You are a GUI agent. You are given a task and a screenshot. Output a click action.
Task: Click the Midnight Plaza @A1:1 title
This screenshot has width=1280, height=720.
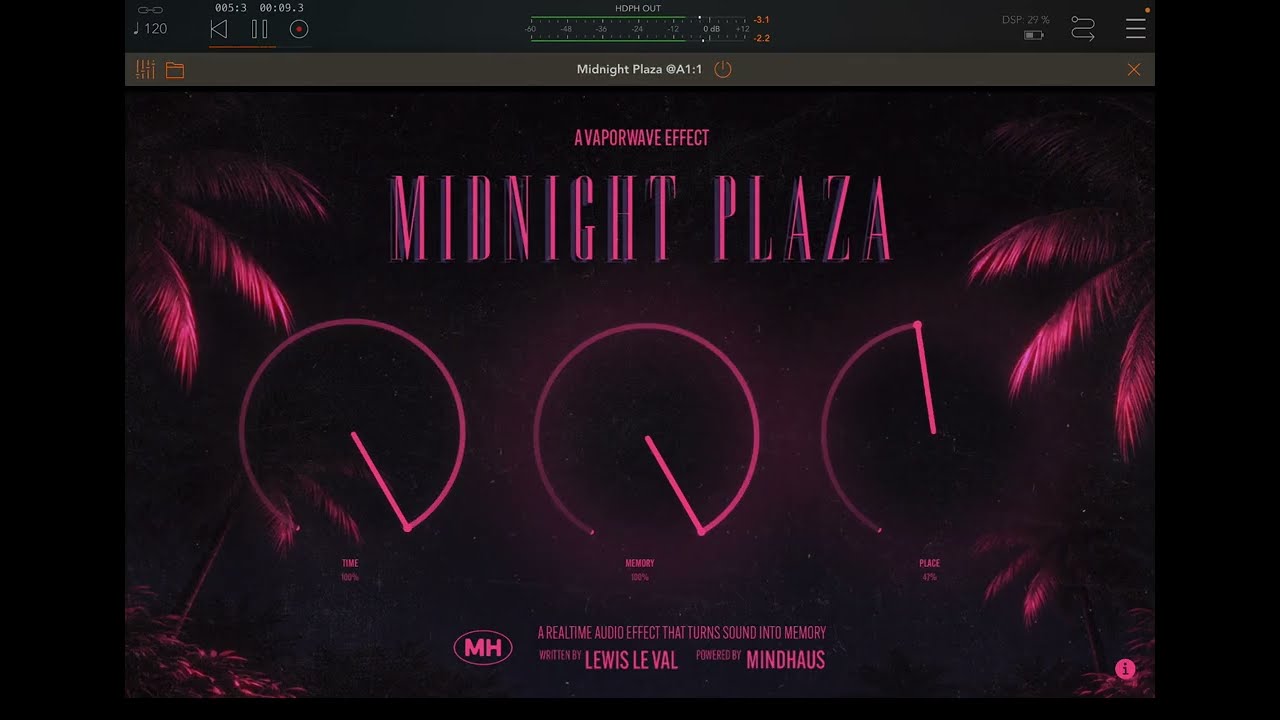click(x=640, y=69)
